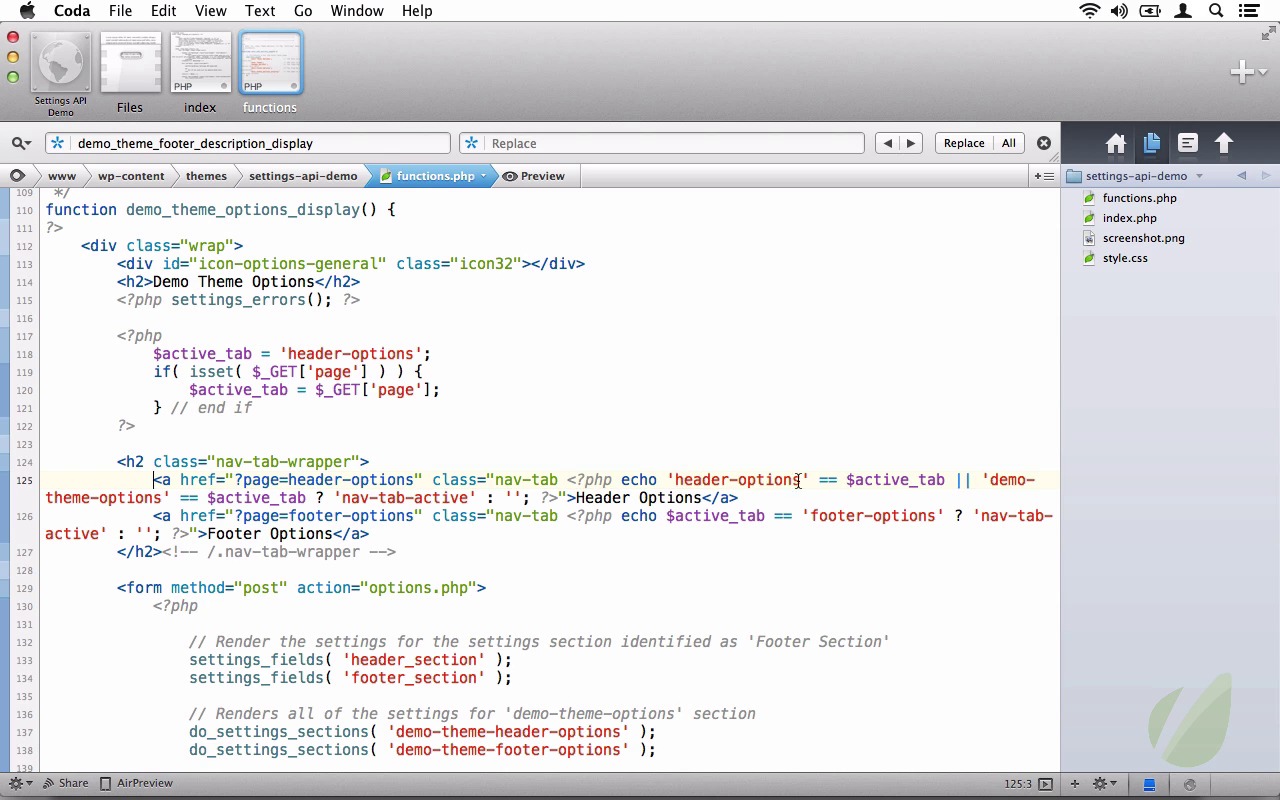Focus the Replace text field
The width and height of the screenshot is (1280, 800).
pyautogui.click(x=662, y=143)
